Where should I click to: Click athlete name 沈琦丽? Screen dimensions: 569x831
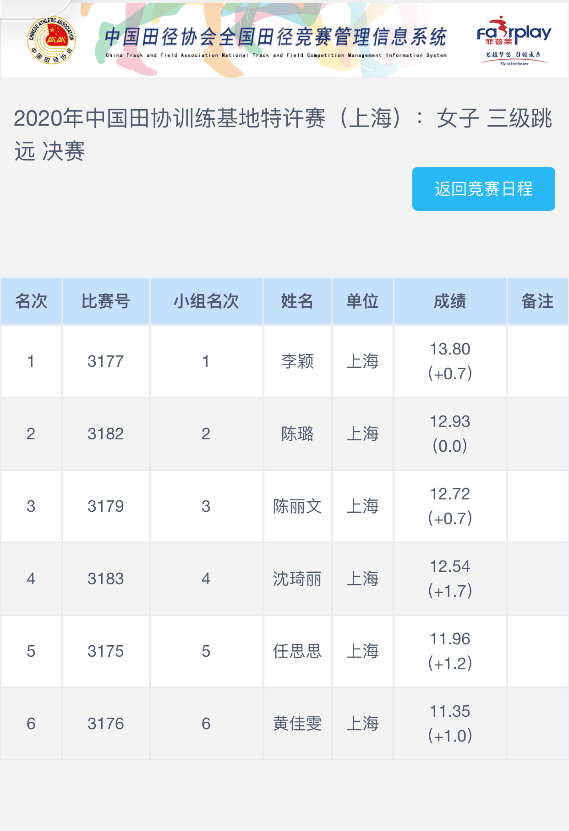(297, 579)
